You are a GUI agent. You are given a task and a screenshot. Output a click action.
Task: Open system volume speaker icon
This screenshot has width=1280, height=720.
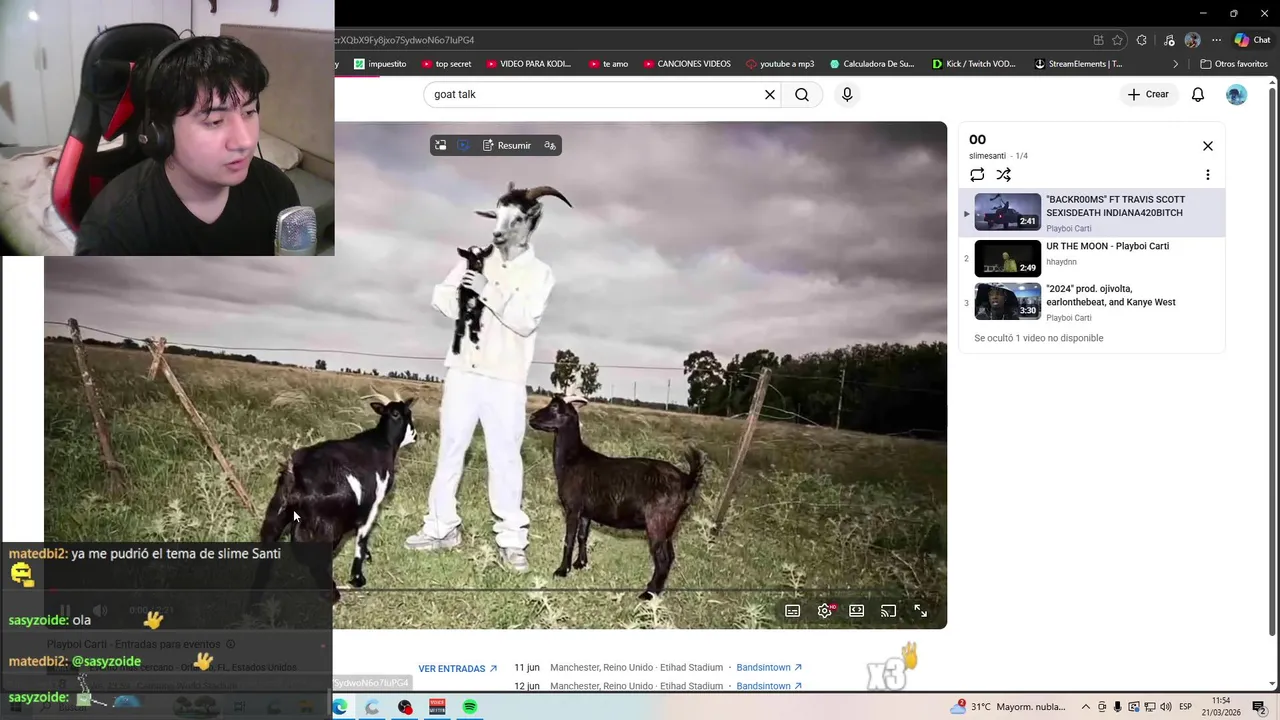tap(1165, 707)
